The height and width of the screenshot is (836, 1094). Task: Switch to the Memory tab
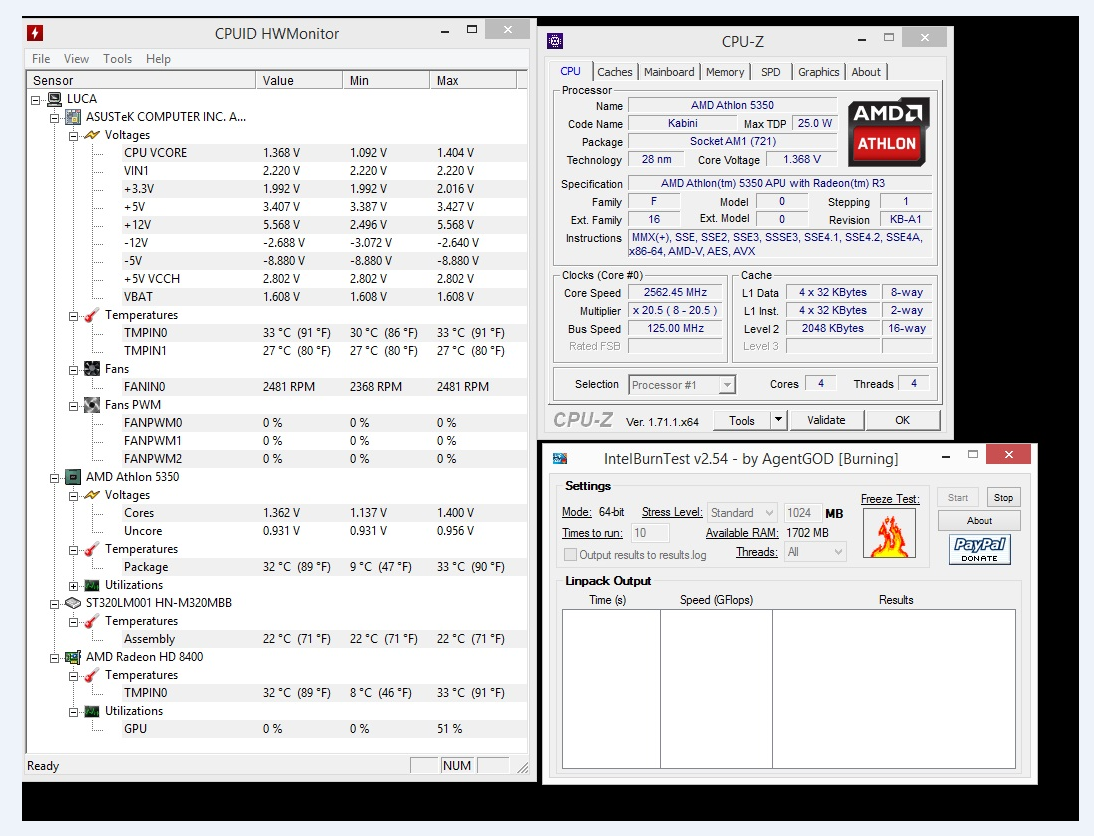tap(725, 72)
